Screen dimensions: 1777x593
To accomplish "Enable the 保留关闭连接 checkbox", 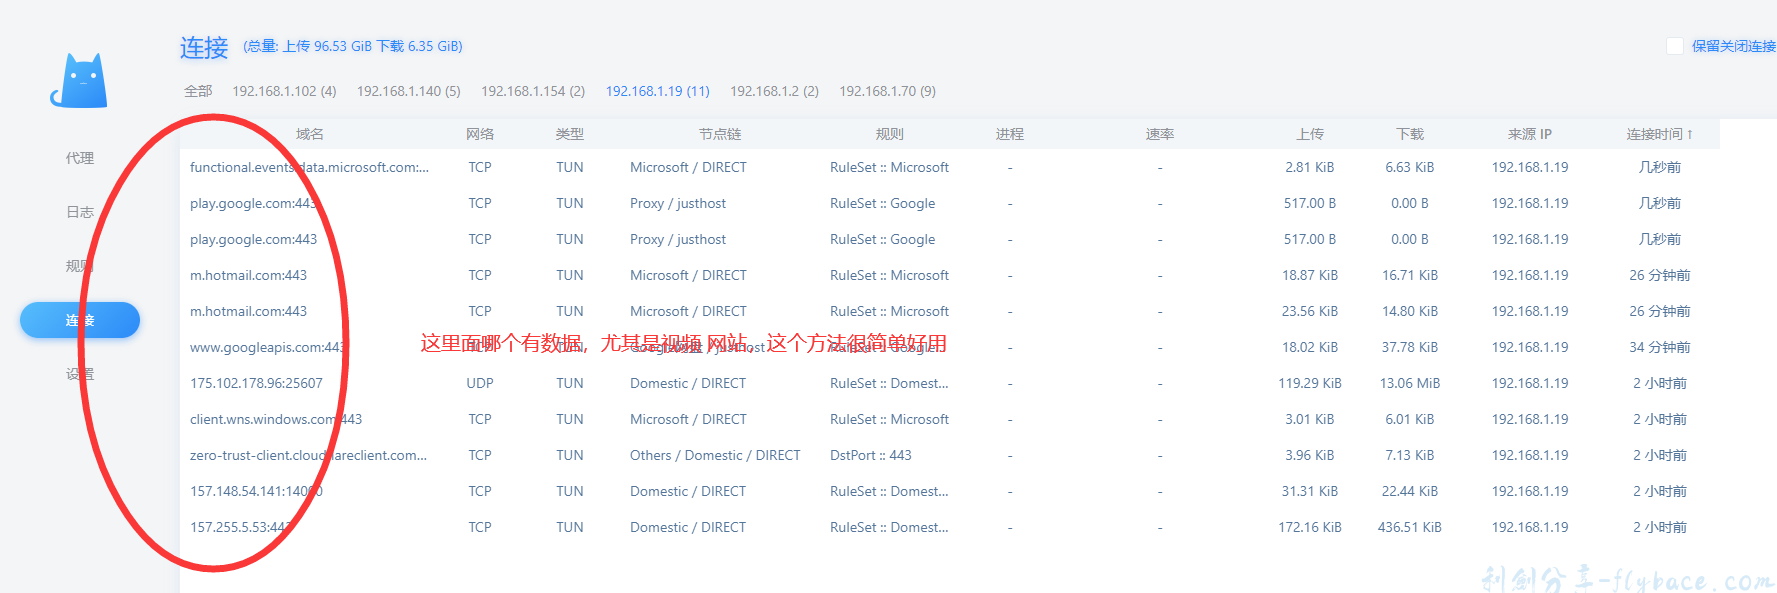I will pyautogui.click(x=1674, y=46).
